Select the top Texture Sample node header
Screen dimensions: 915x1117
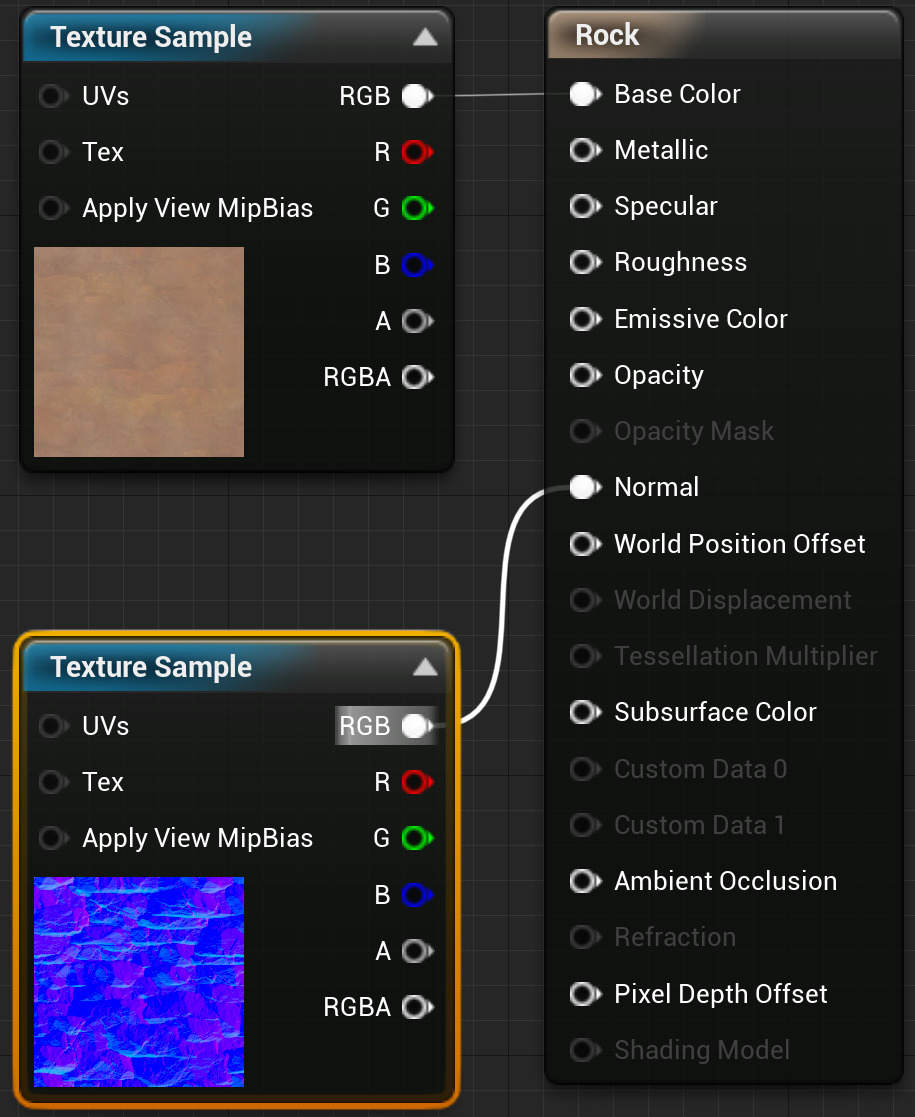point(152,37)
